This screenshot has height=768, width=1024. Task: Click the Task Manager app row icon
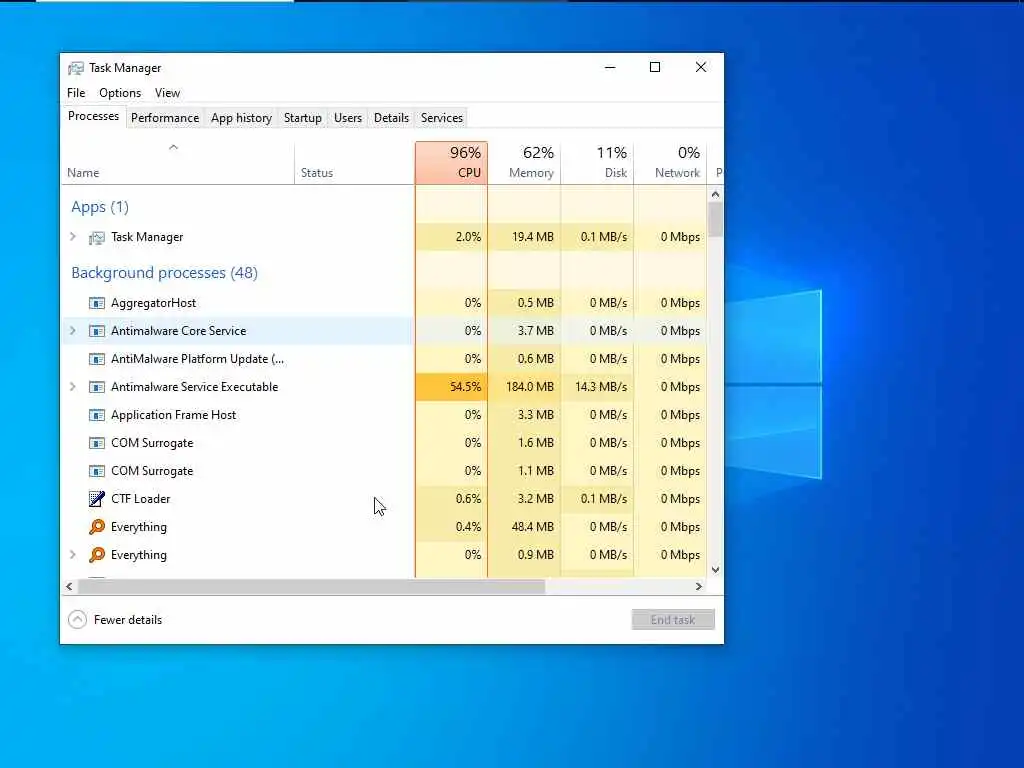(x=97, y=238)
